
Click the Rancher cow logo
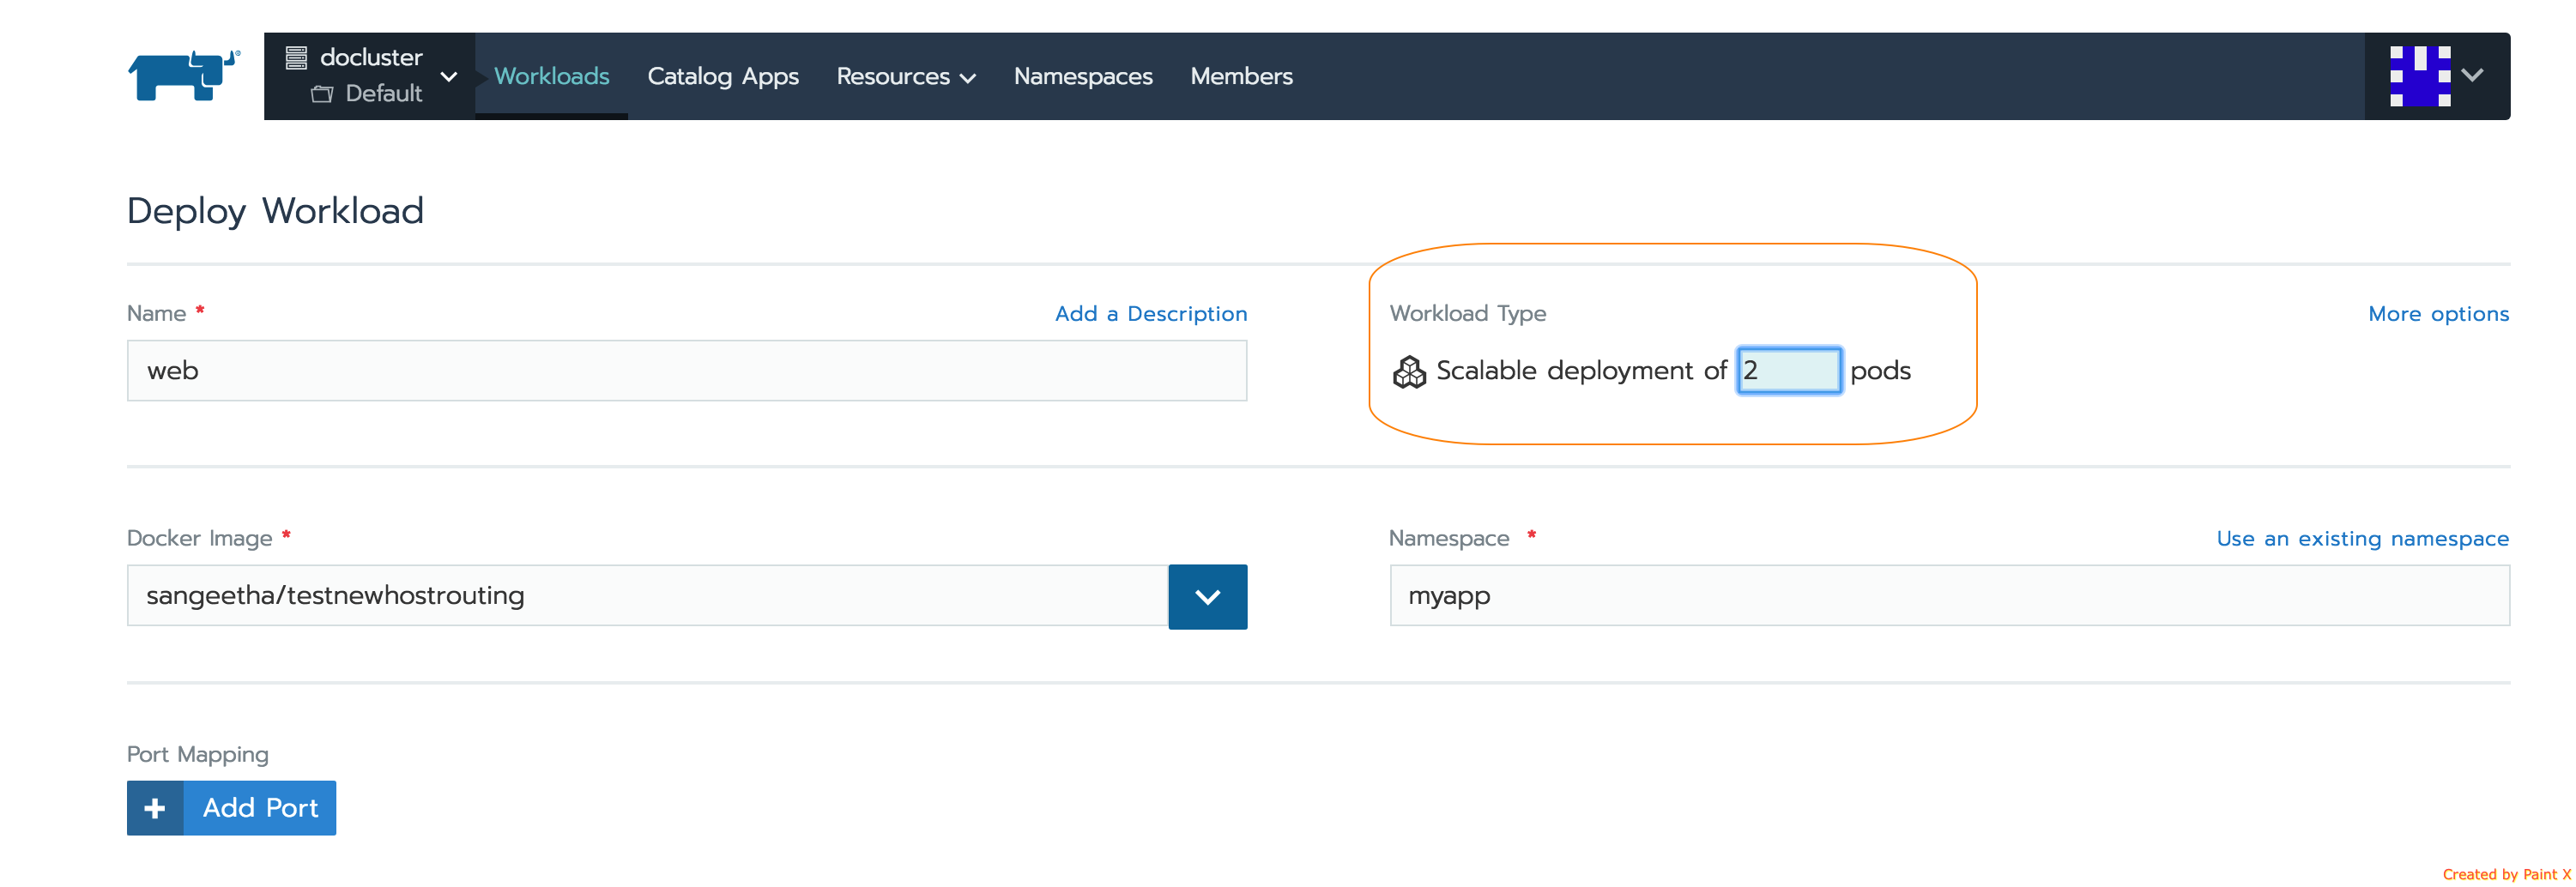point(184,76)
